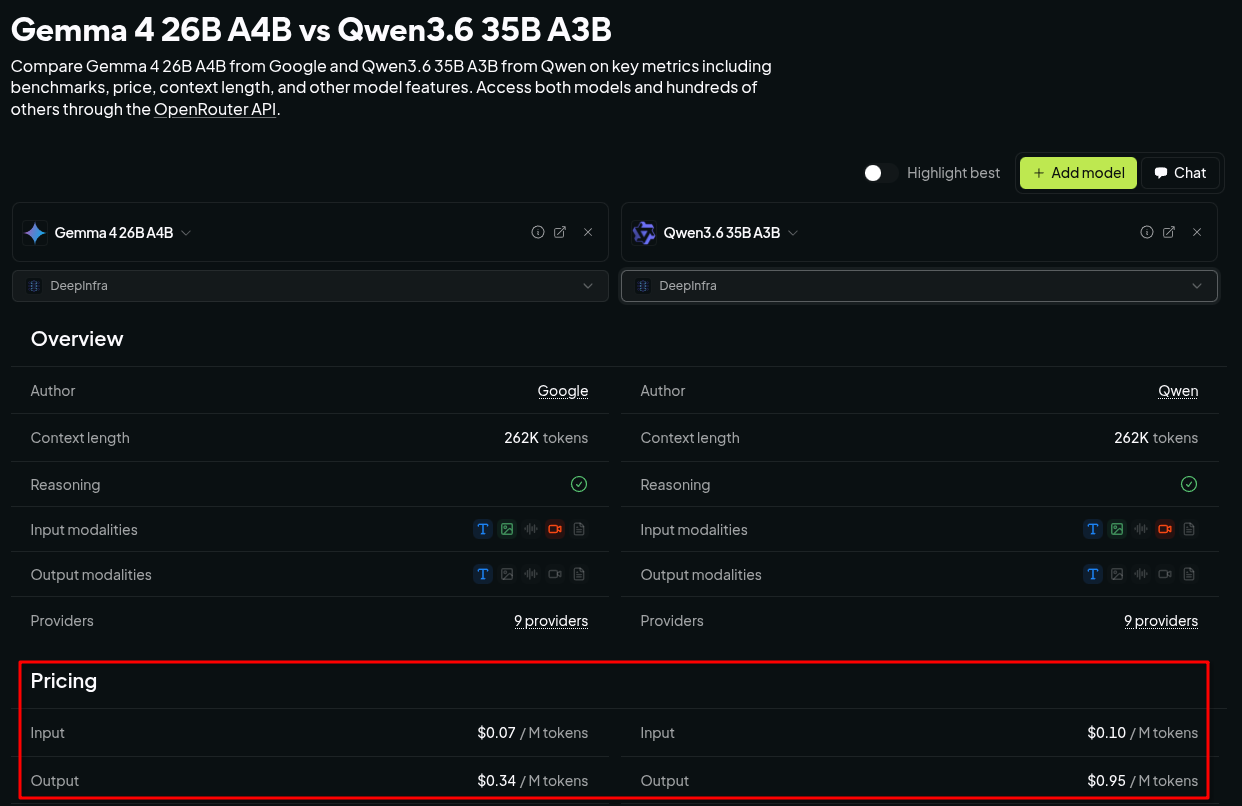This screenshot has height=806, width=1242.
Task: View Qwen's 9 providers link
Action: pos(1161,621)
